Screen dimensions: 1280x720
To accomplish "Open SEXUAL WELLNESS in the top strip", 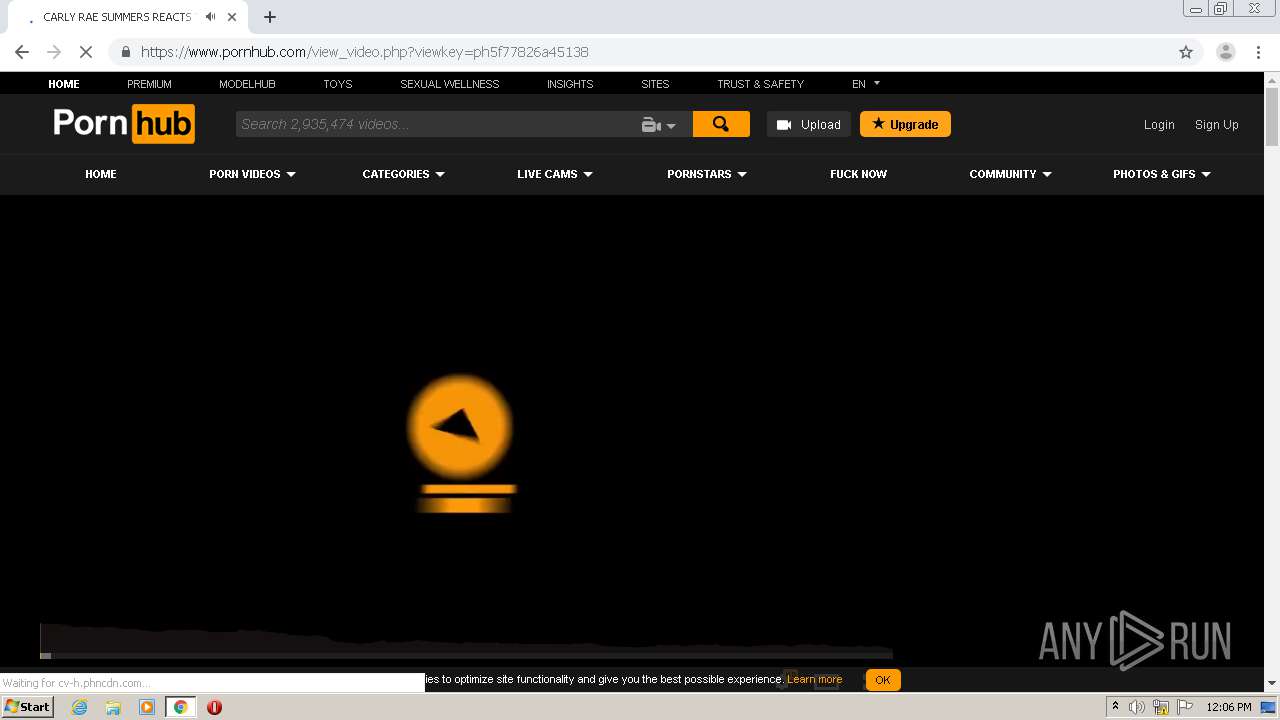I will (x=450, y=84).
